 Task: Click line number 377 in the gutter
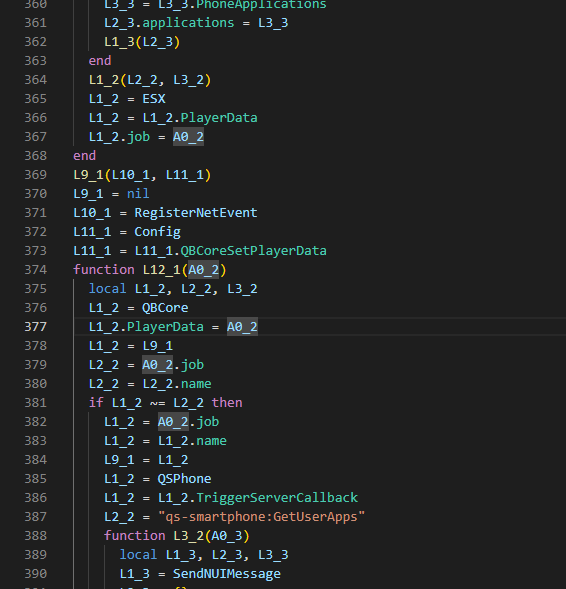[36, 326]
